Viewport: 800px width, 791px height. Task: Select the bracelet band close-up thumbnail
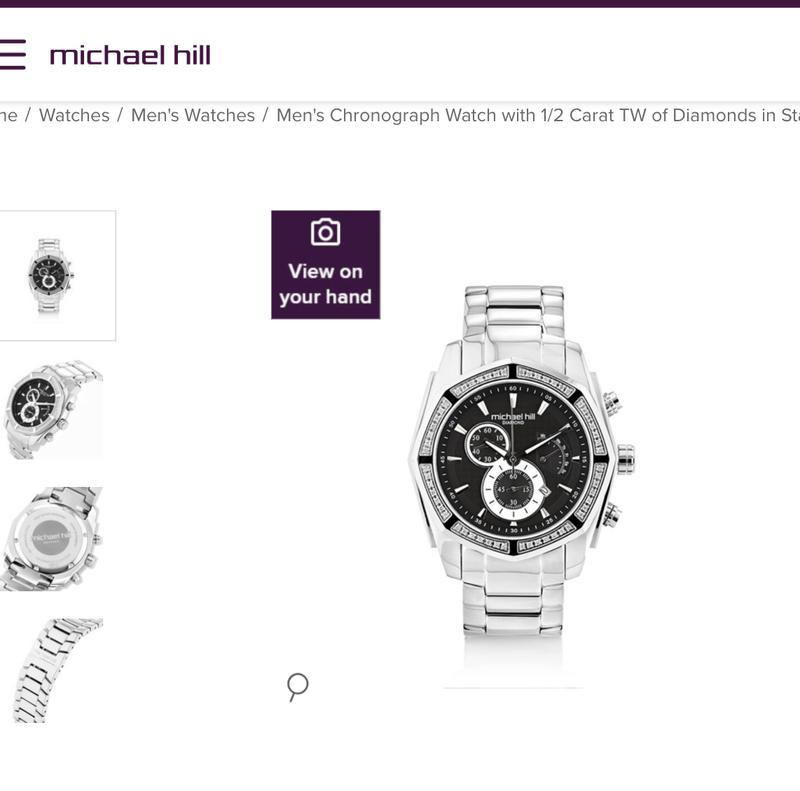point(52,671)
